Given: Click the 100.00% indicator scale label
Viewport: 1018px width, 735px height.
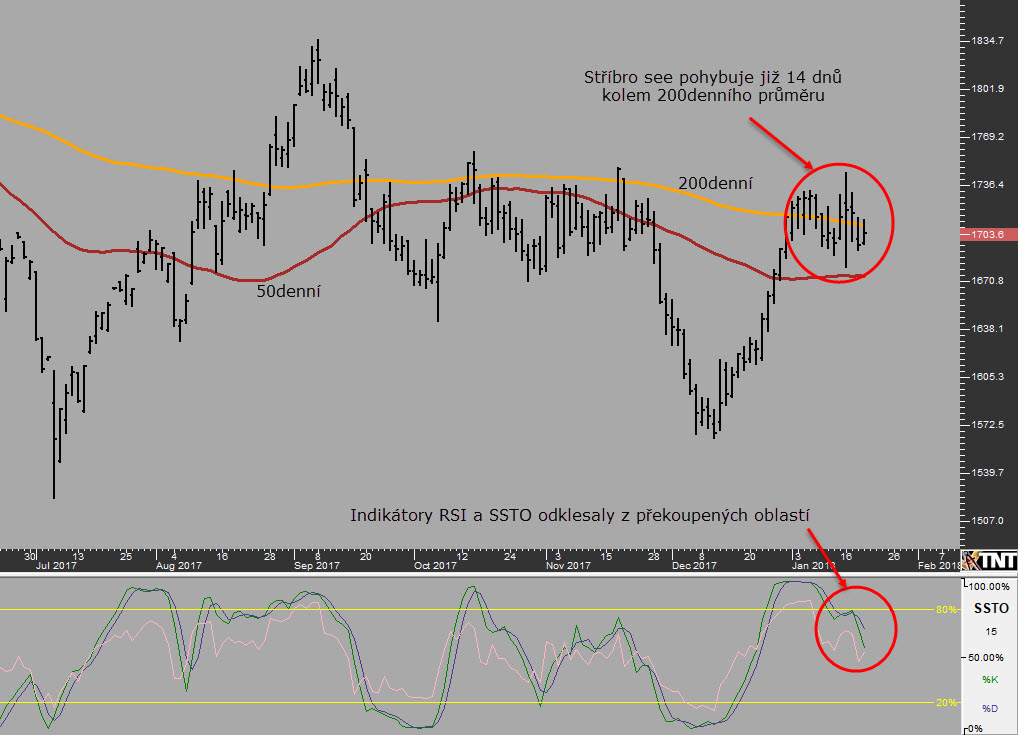Looking at the screenshot, I should tap(989, 587).
